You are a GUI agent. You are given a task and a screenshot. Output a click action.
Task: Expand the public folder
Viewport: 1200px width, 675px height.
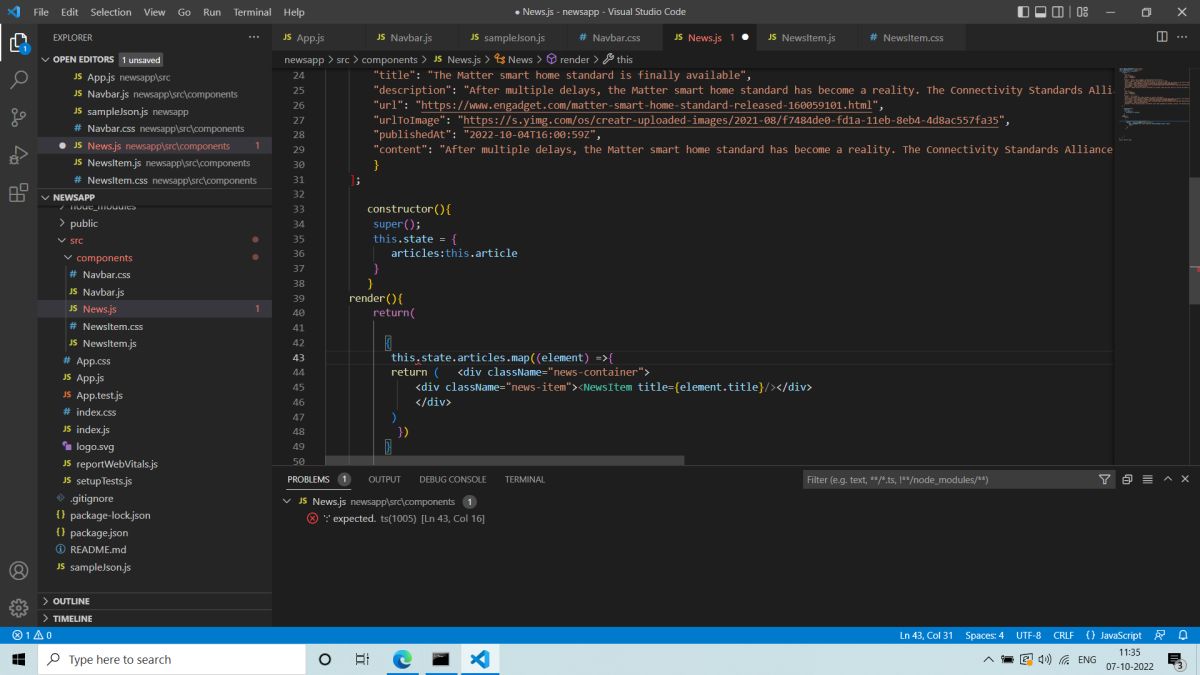tap(155, 223)
